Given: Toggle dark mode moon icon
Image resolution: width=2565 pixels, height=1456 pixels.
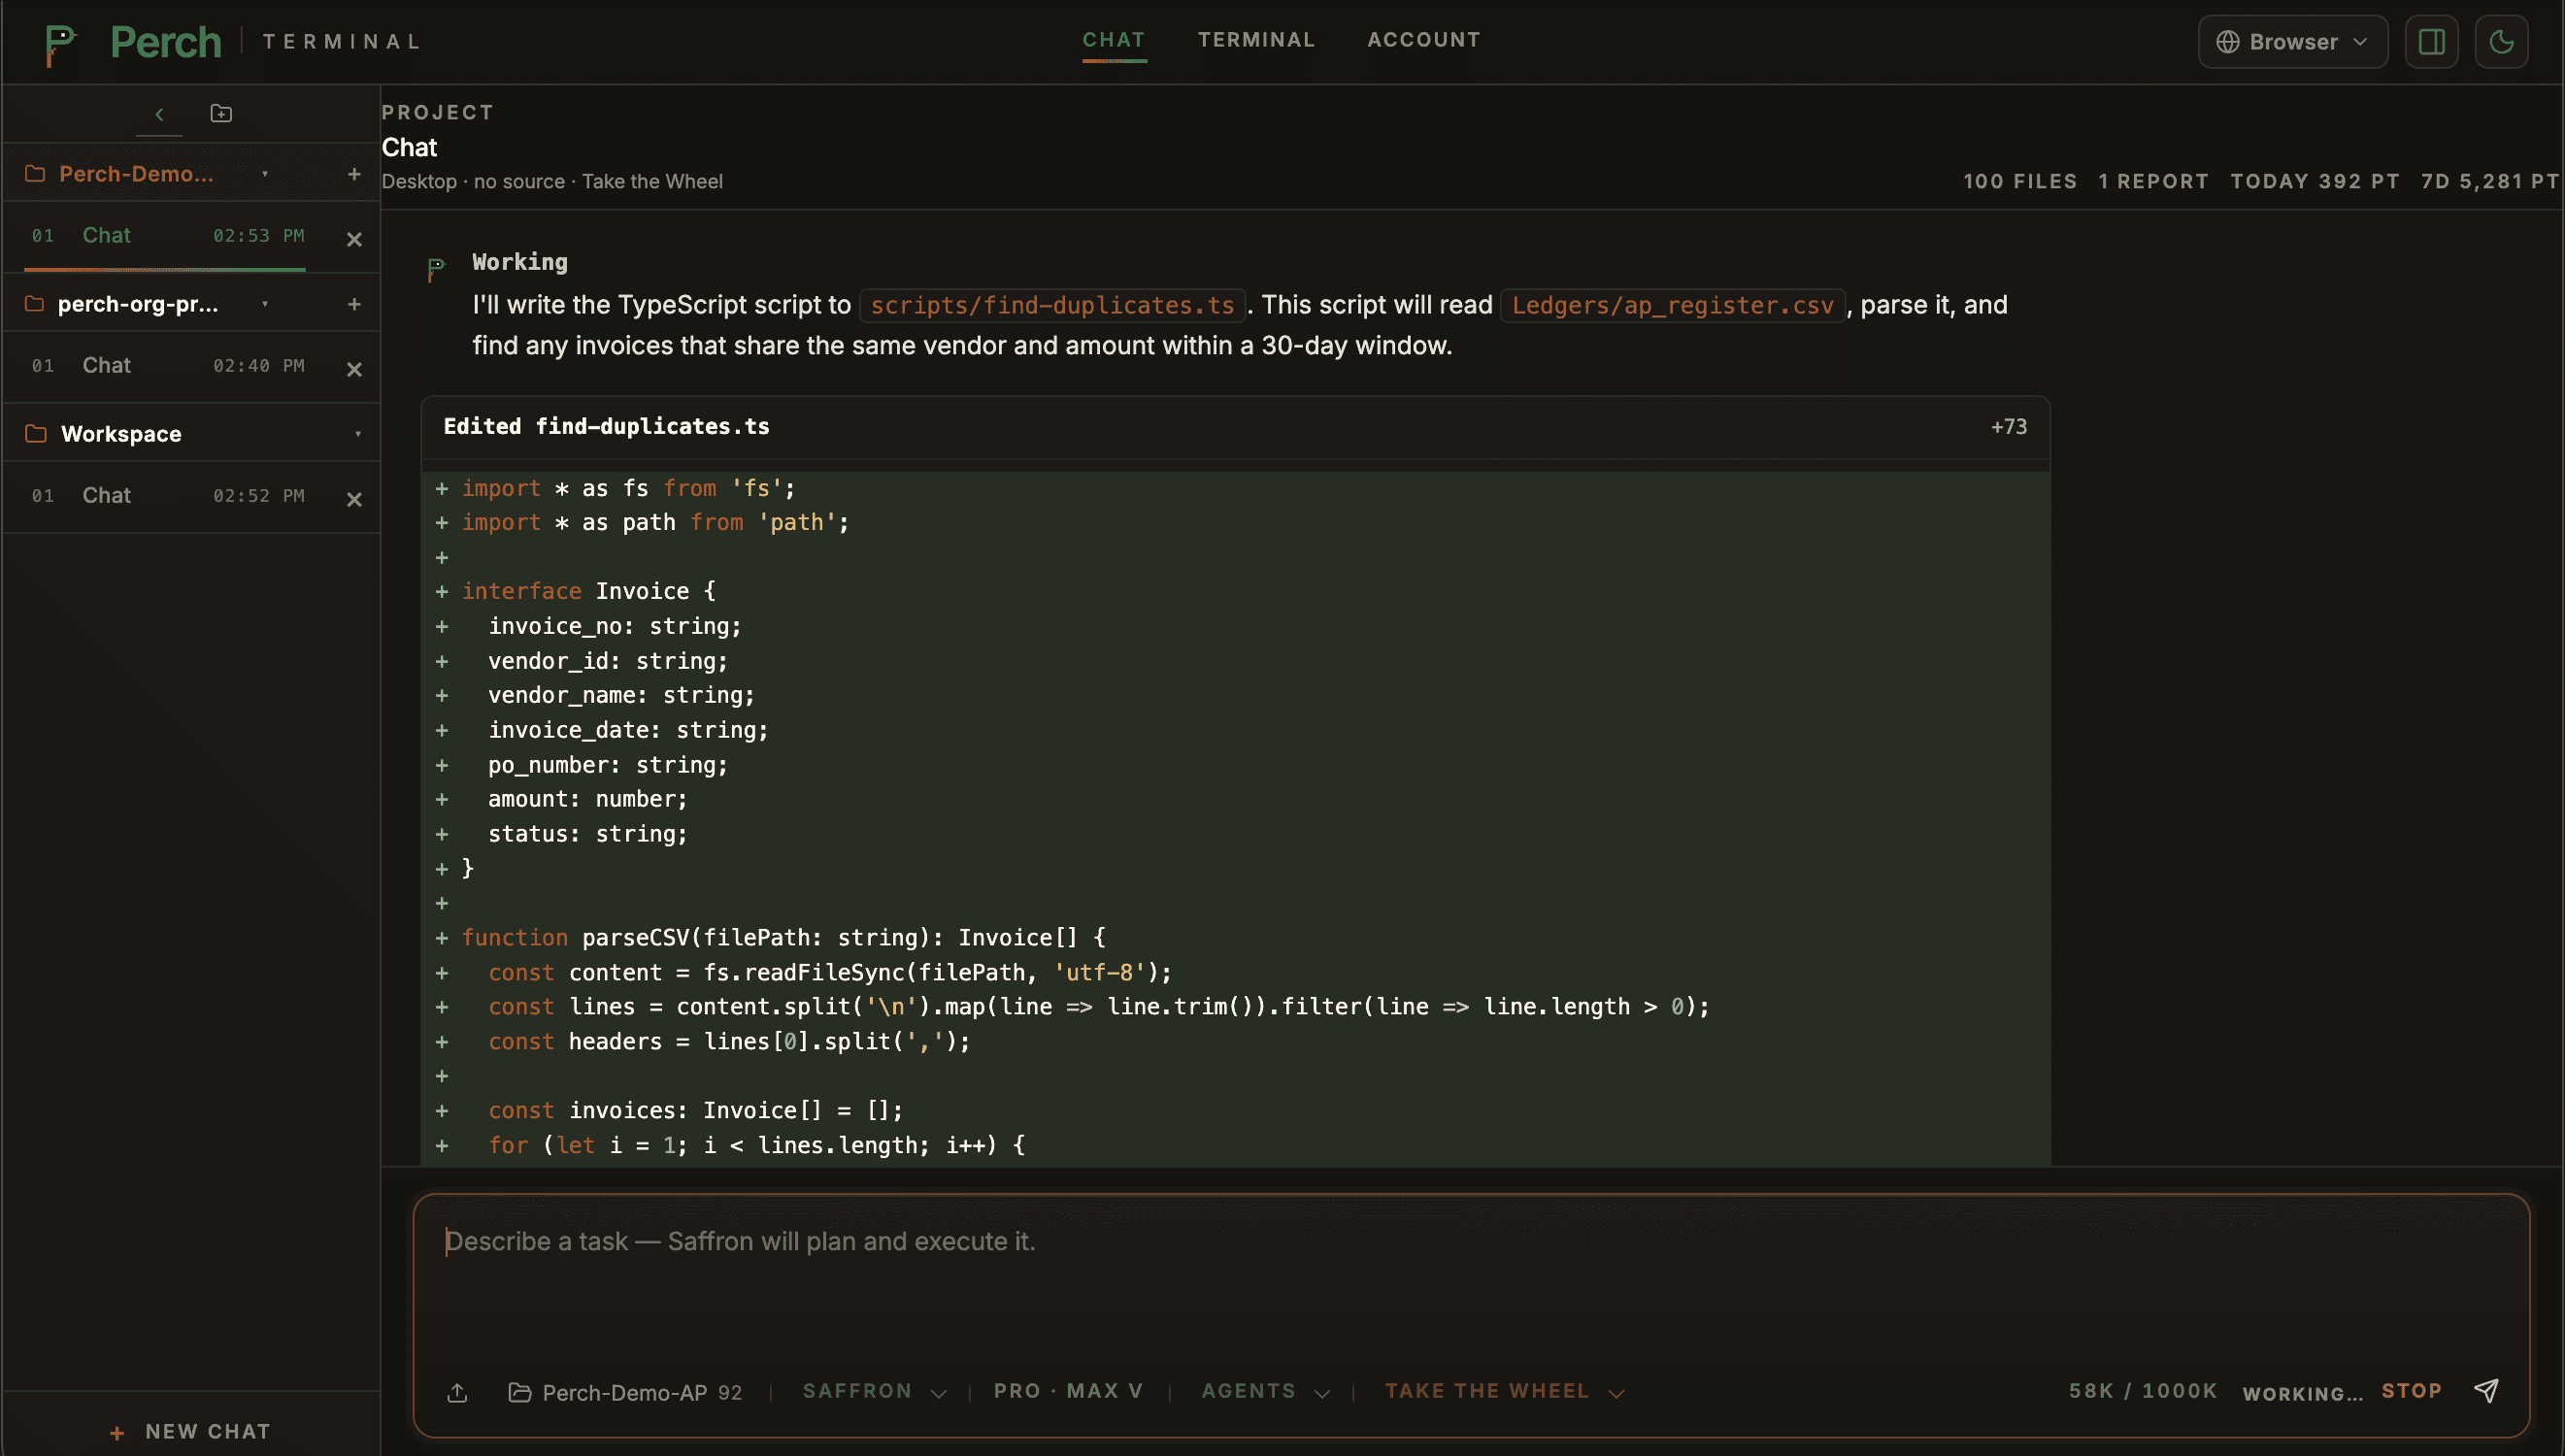Looking at the screenshot, I should [2501, 42].
